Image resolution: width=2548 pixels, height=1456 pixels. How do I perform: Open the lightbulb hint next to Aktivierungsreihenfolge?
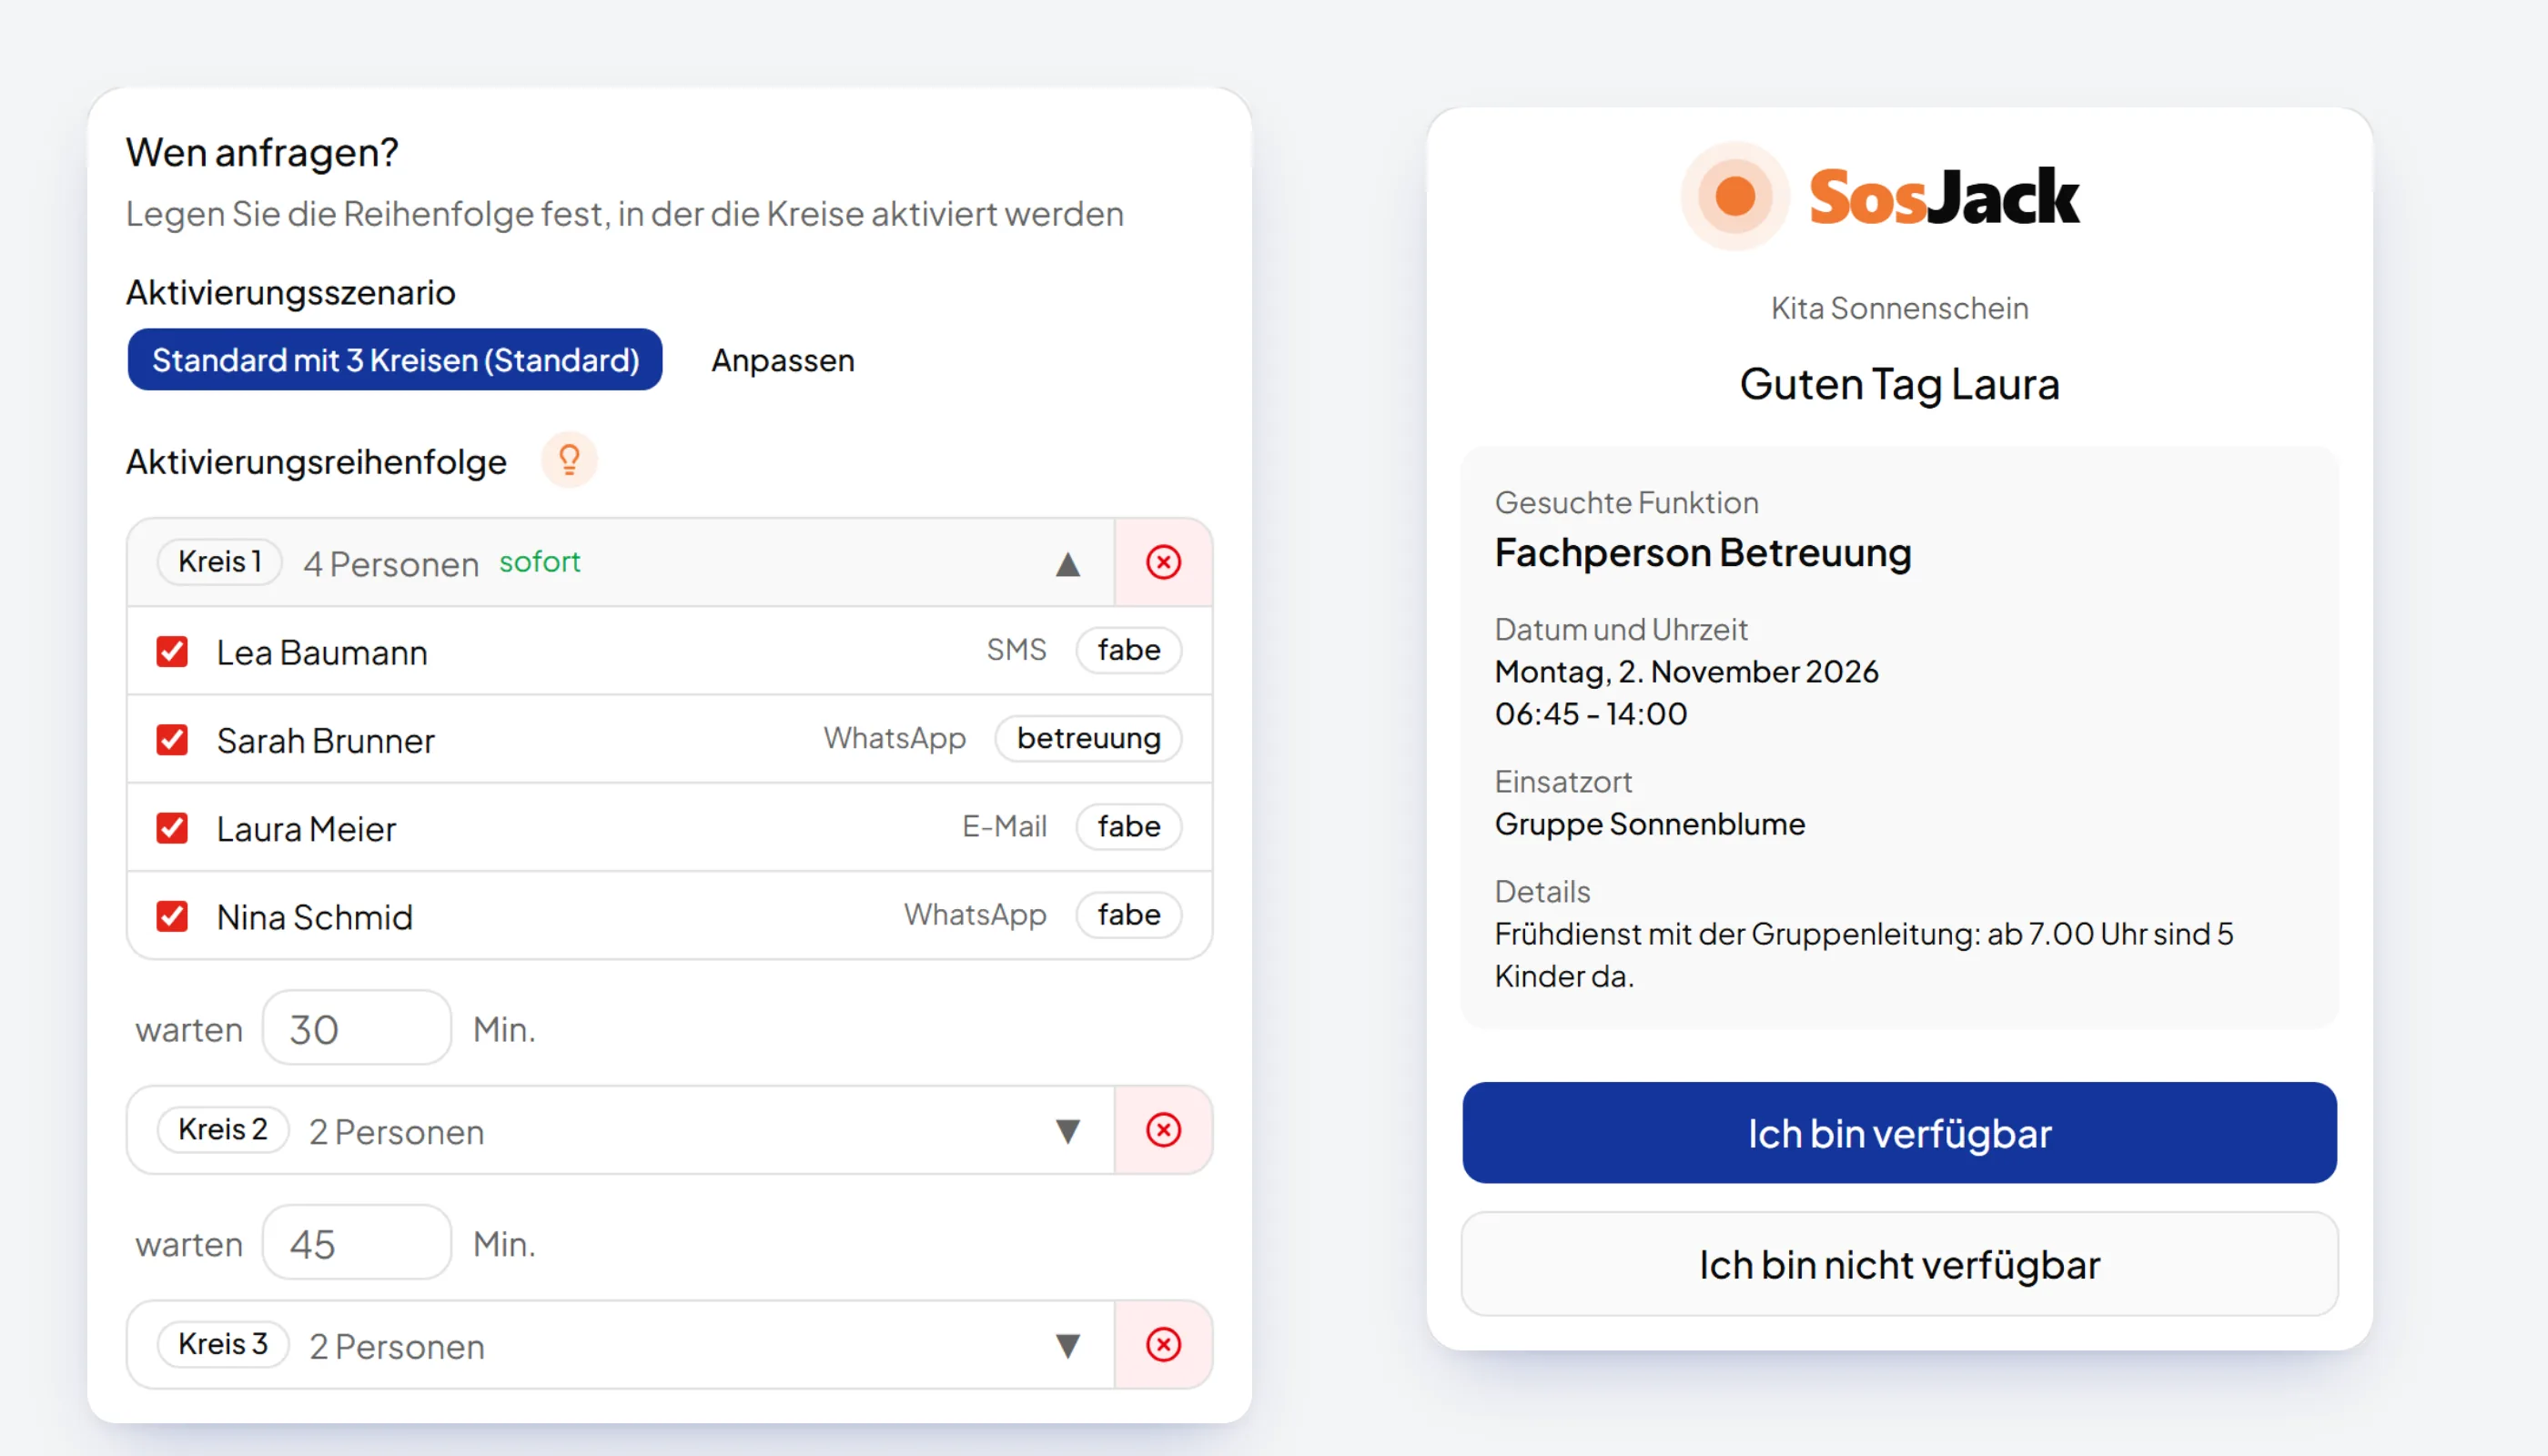click(x=569, y=460)
